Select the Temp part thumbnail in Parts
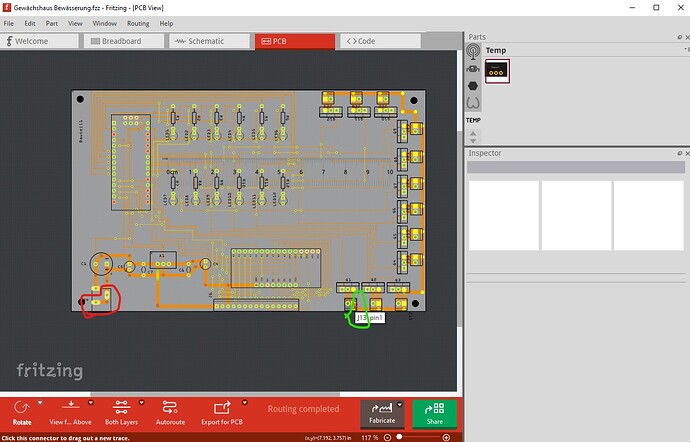 pos(497,71)
